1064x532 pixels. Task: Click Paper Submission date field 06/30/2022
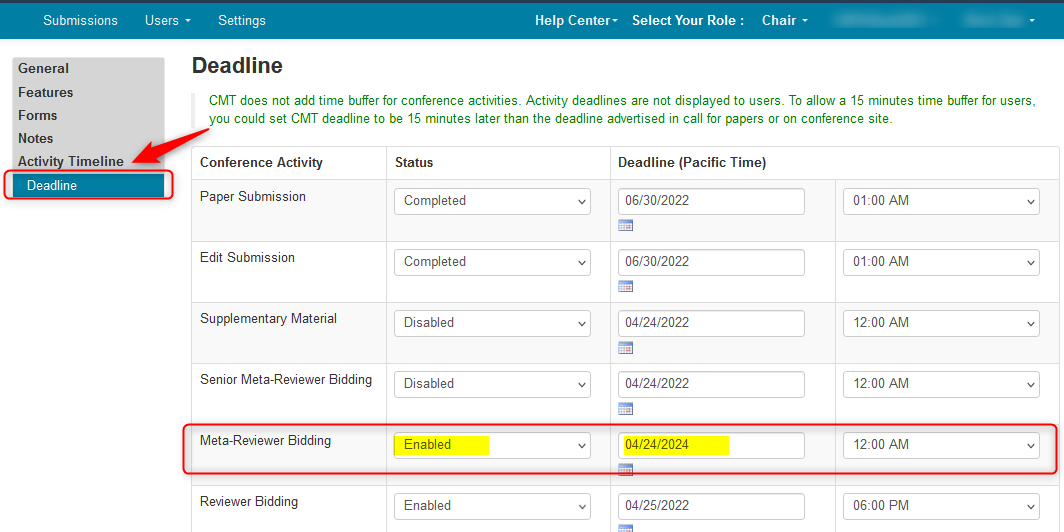711,202
